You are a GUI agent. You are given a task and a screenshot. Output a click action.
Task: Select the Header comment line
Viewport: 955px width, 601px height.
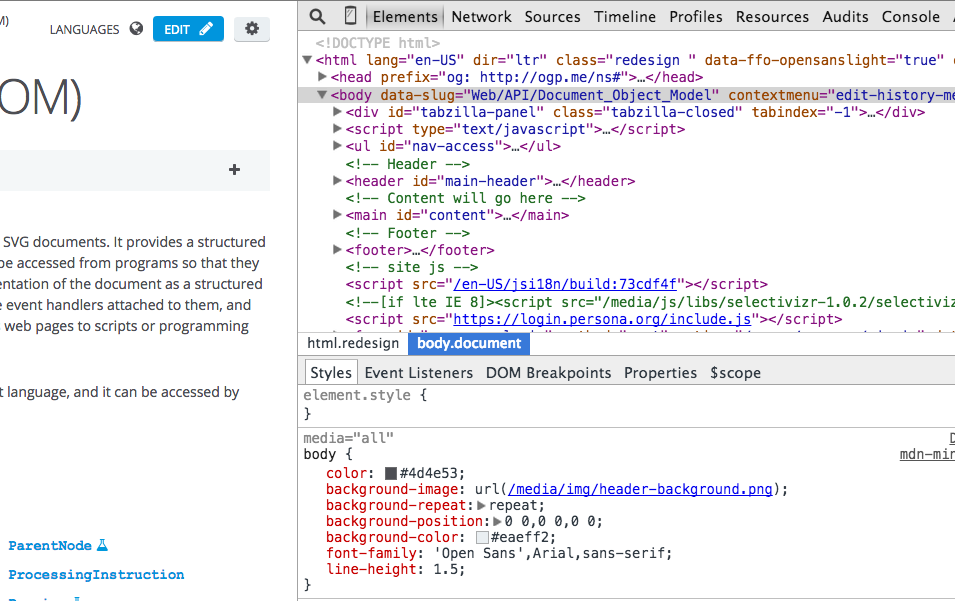point(407,164)
